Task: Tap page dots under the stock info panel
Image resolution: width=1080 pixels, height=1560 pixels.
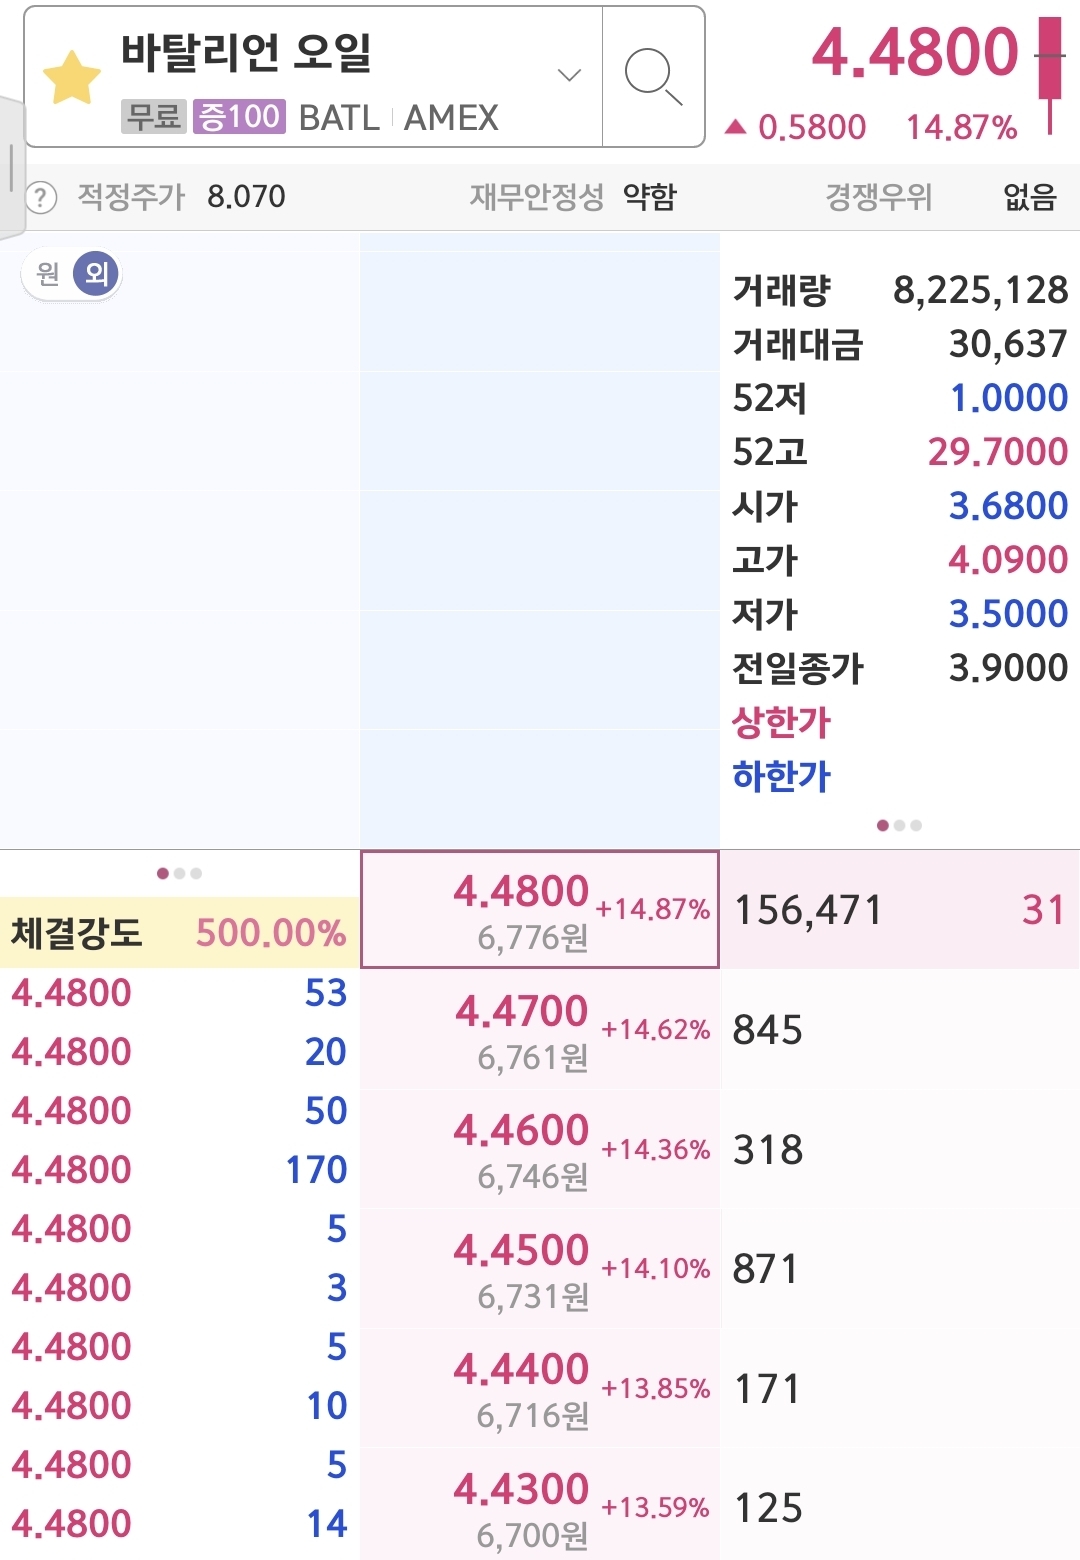Action: click(898, 826)
